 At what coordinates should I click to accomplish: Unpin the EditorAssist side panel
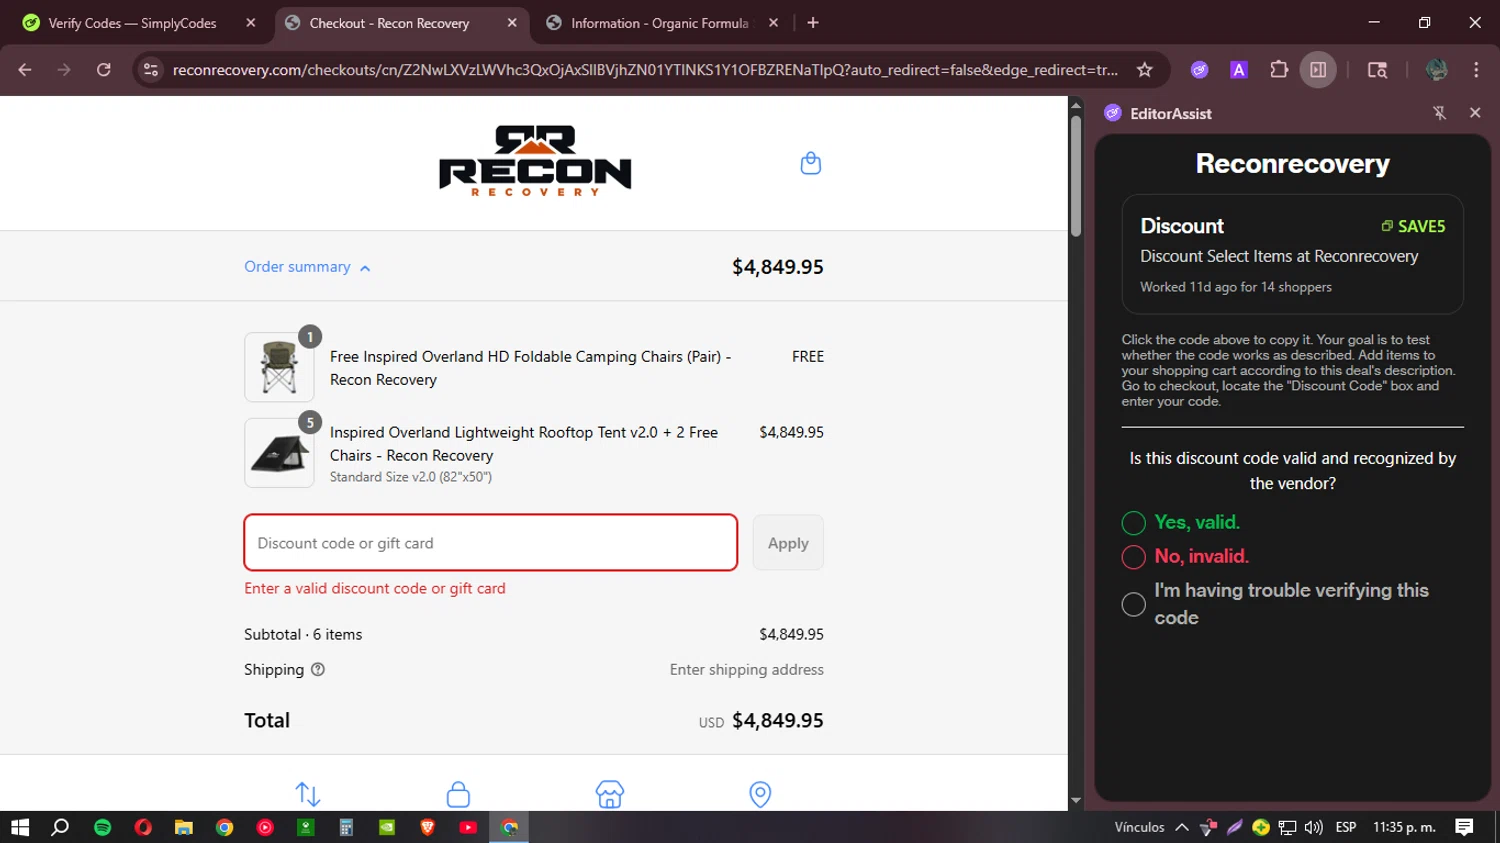1440,113
